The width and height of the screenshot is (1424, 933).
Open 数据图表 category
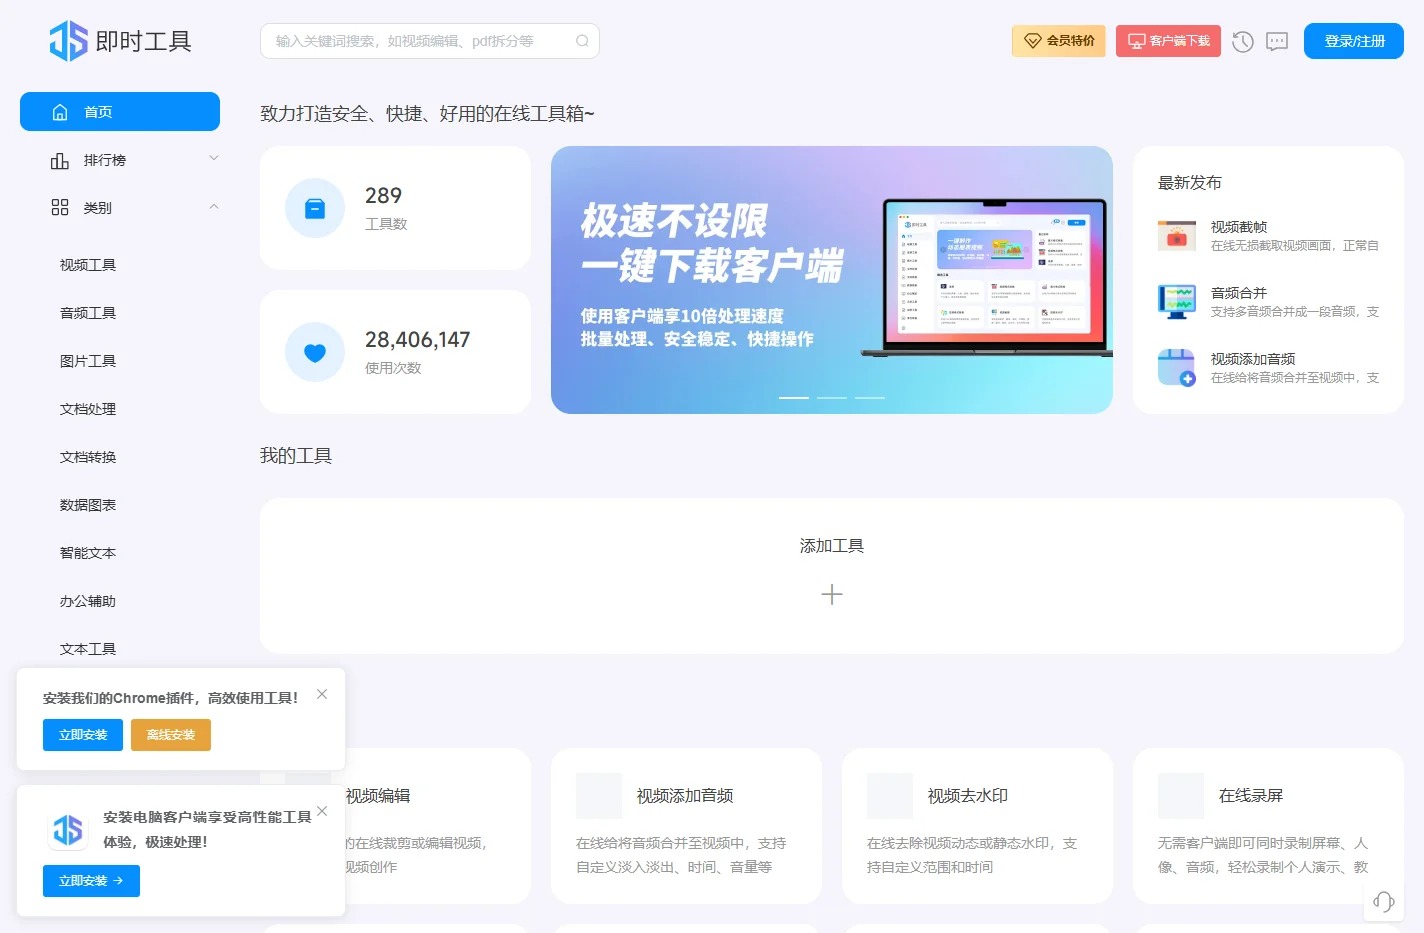pyautogui.click(x=88, y=505)
